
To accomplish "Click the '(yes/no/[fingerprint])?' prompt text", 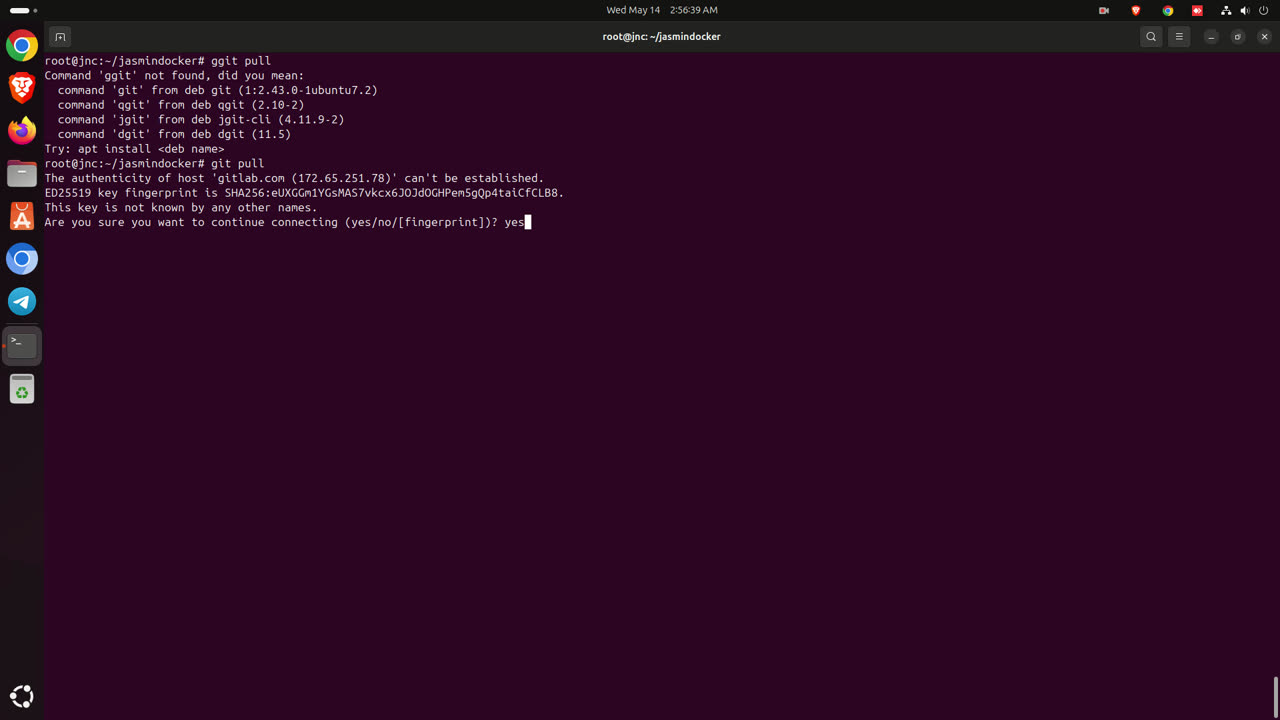I will coord(421,222).
